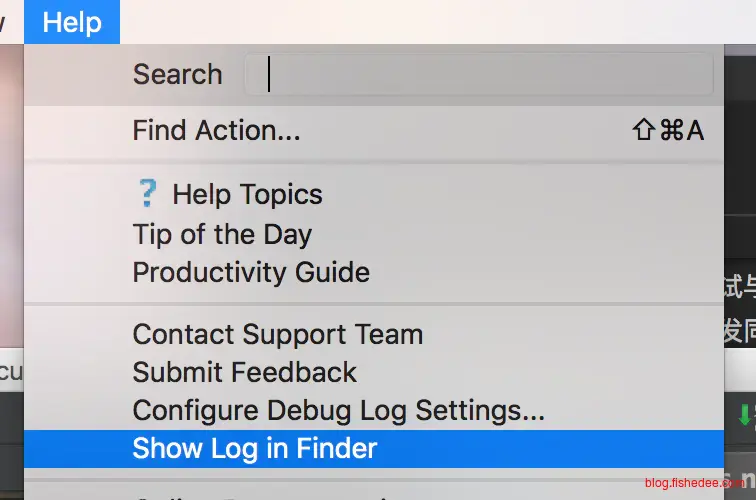
Task: Select Contact Support Team
Action: click(x=277, y=334)
